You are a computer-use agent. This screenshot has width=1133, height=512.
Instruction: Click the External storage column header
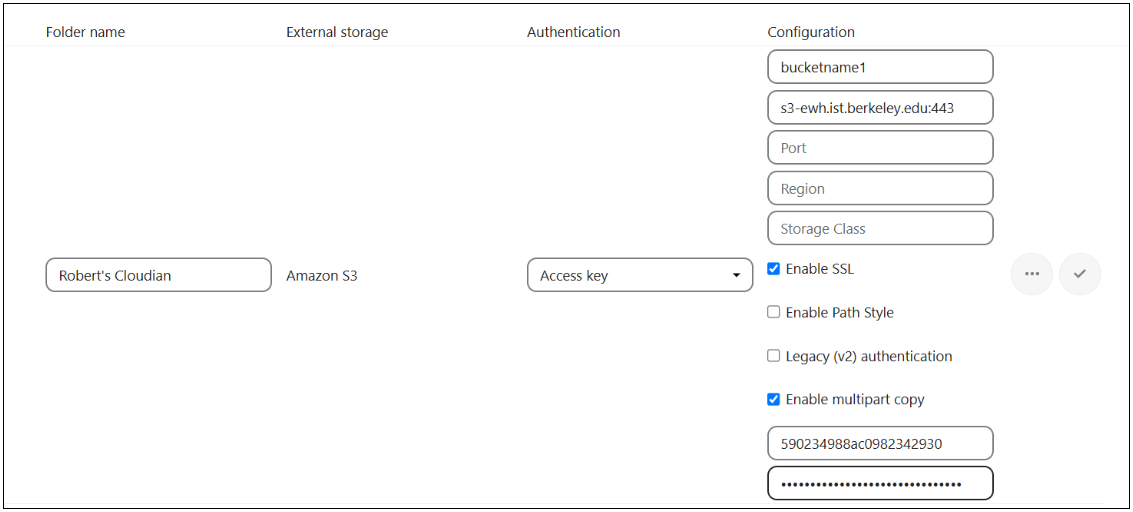coord(337,32)
